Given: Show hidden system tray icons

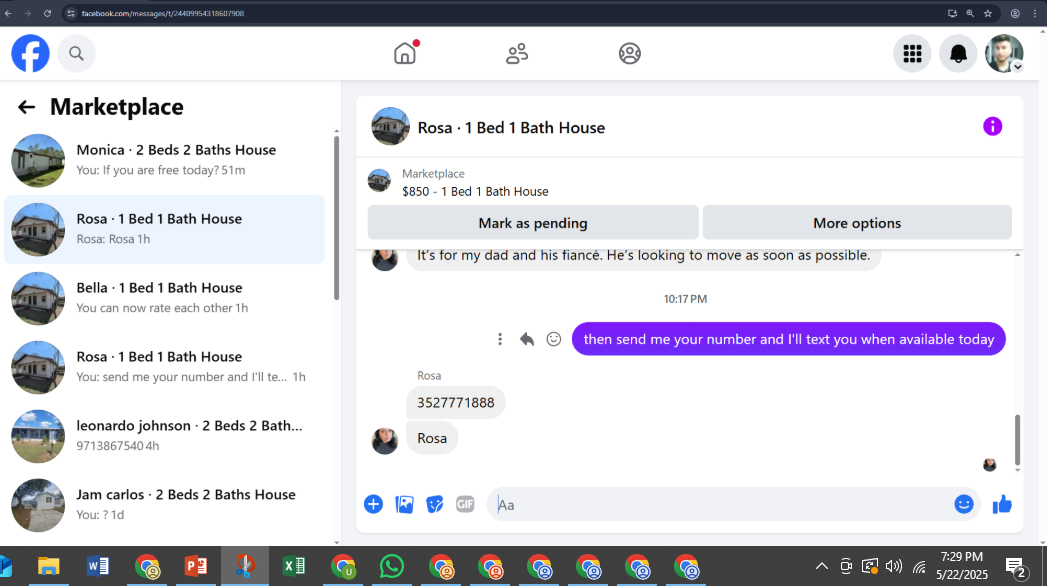Looking at the screenshot, I should (822, 567).
